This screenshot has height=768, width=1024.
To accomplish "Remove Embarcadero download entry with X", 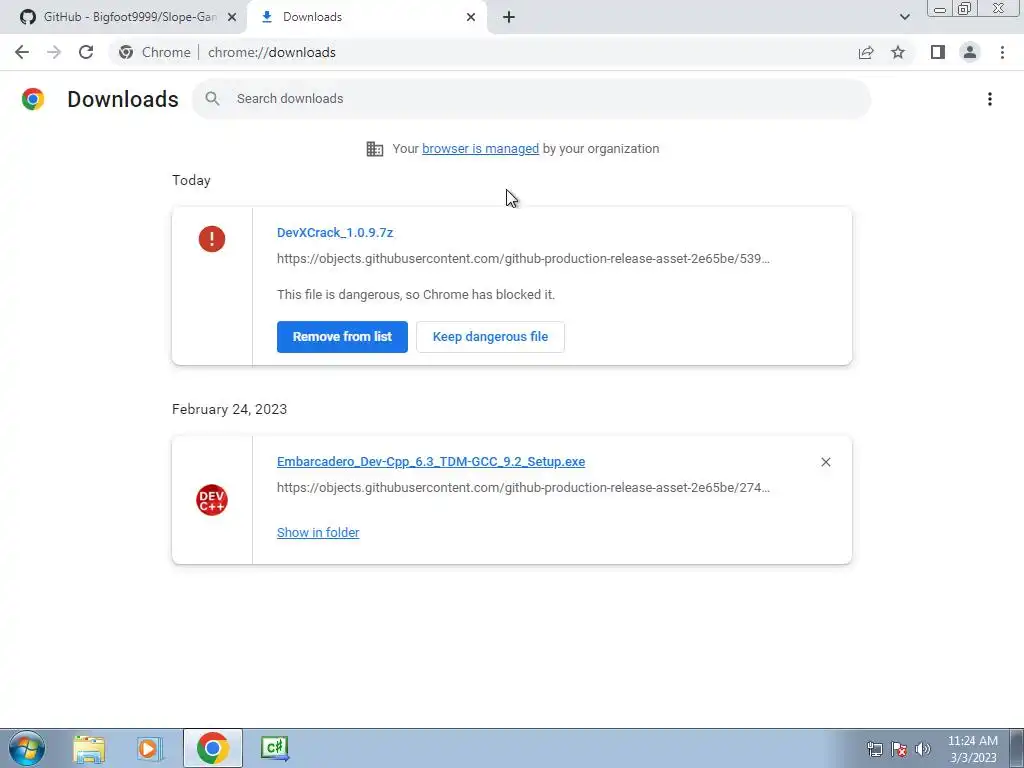I will point(825,462).
